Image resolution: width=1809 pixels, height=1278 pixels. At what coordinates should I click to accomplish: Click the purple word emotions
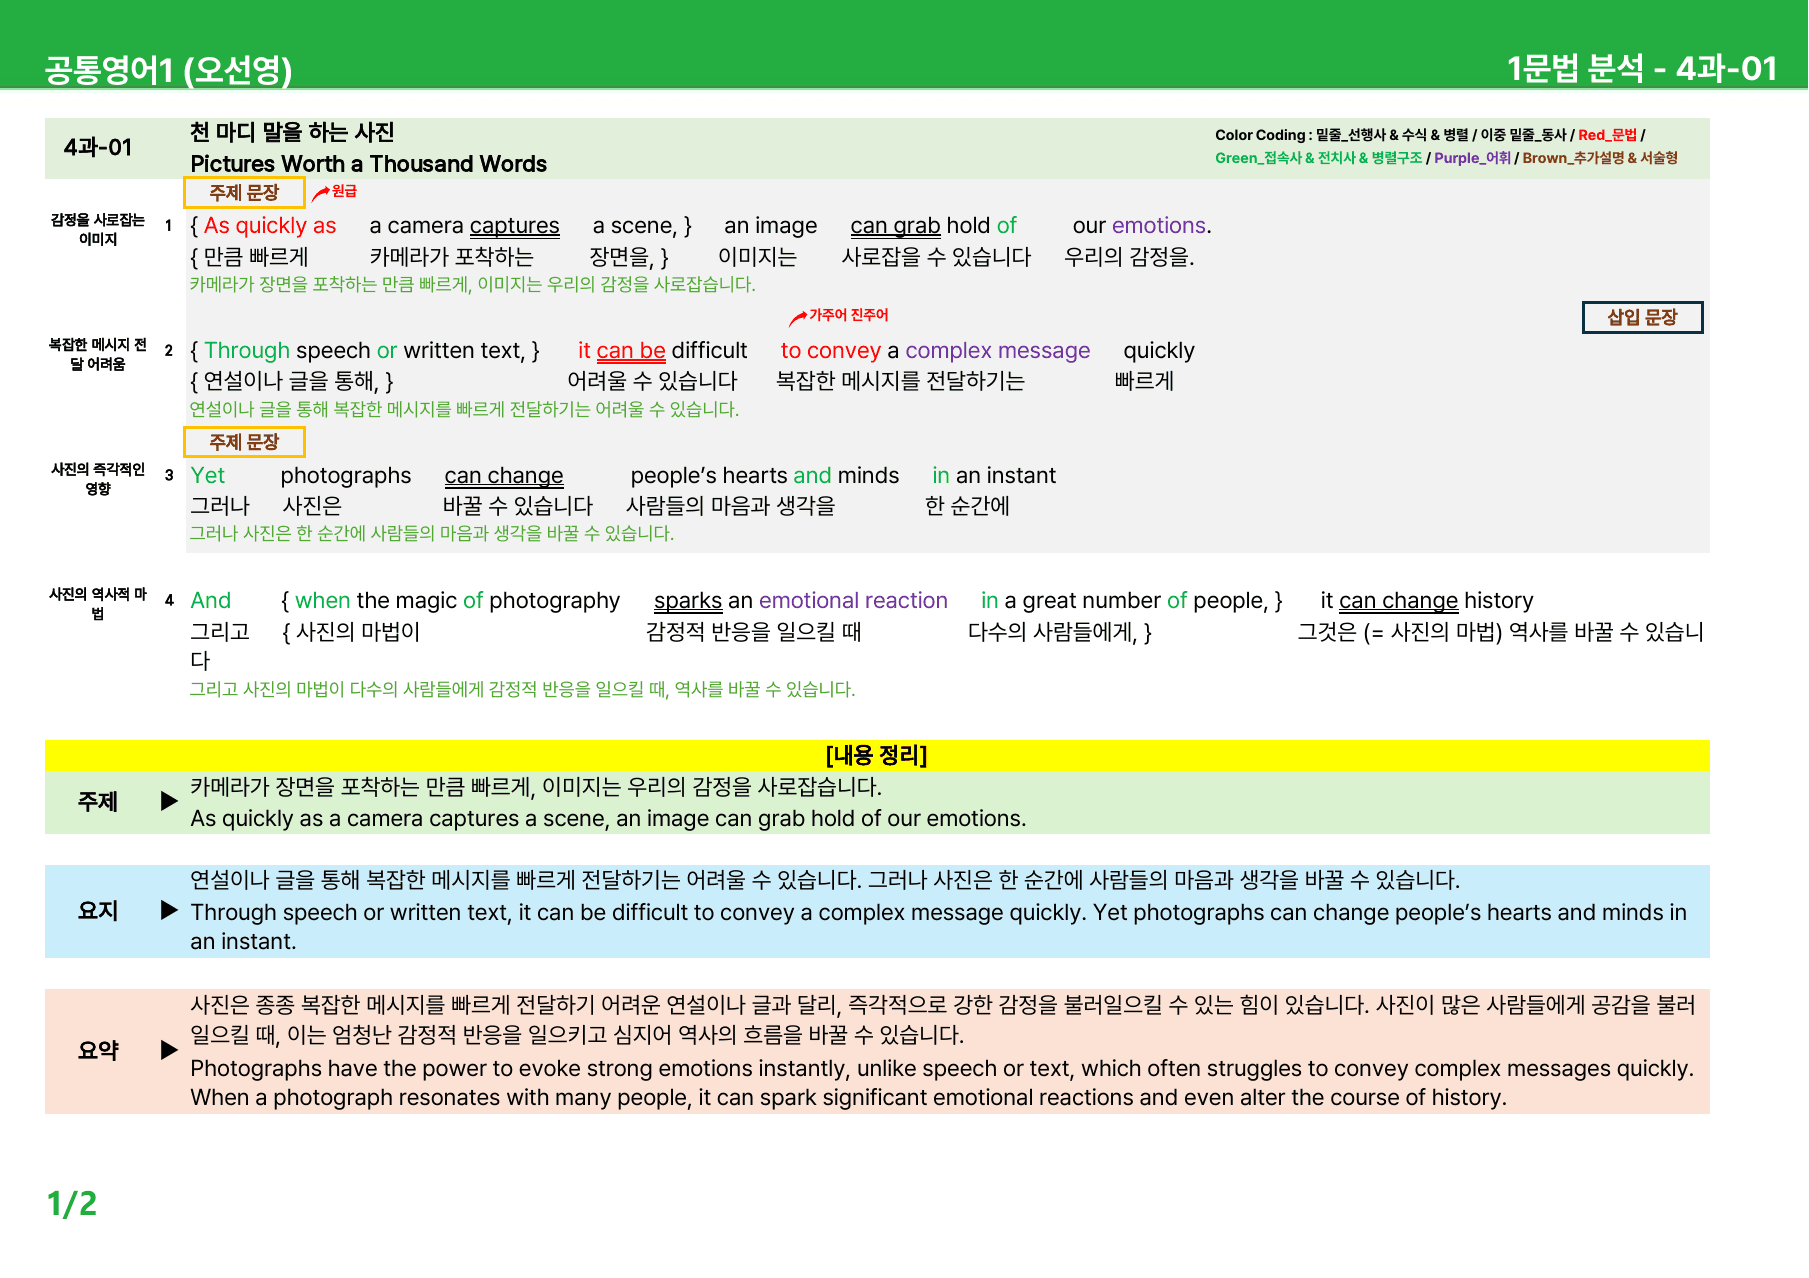(x=1159, y=226)
